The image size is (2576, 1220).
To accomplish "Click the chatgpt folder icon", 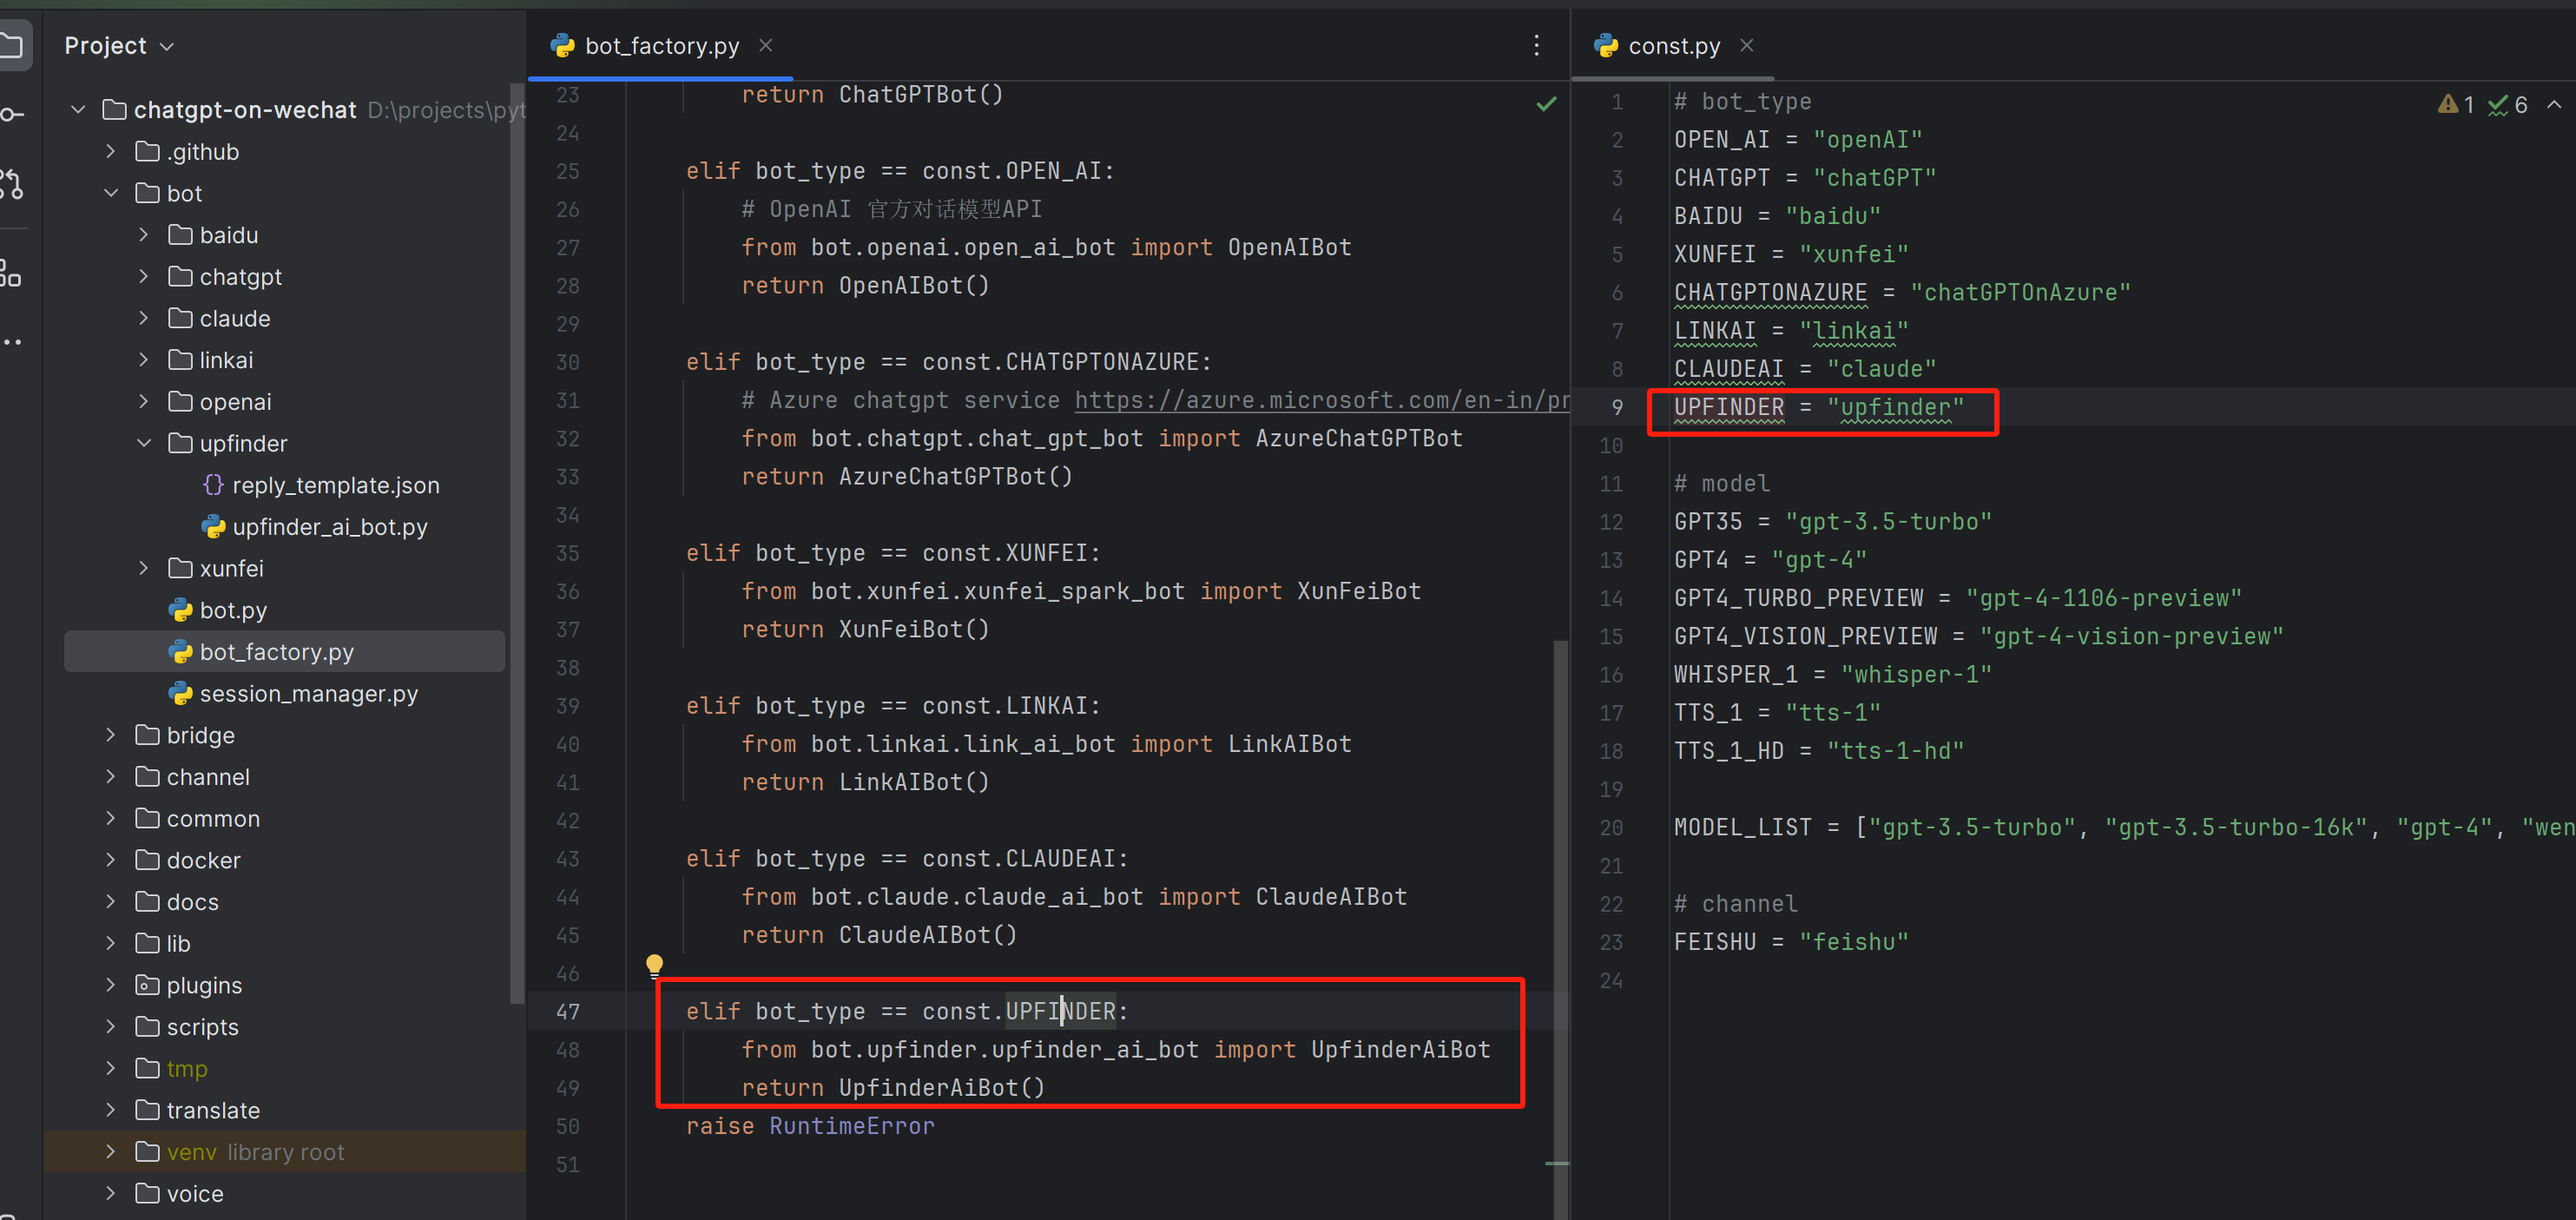I will click(181, 276).
